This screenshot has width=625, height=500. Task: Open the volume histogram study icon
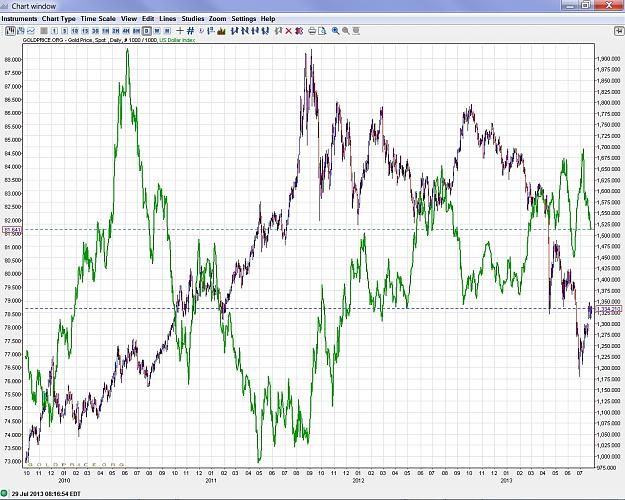[221, 31]
